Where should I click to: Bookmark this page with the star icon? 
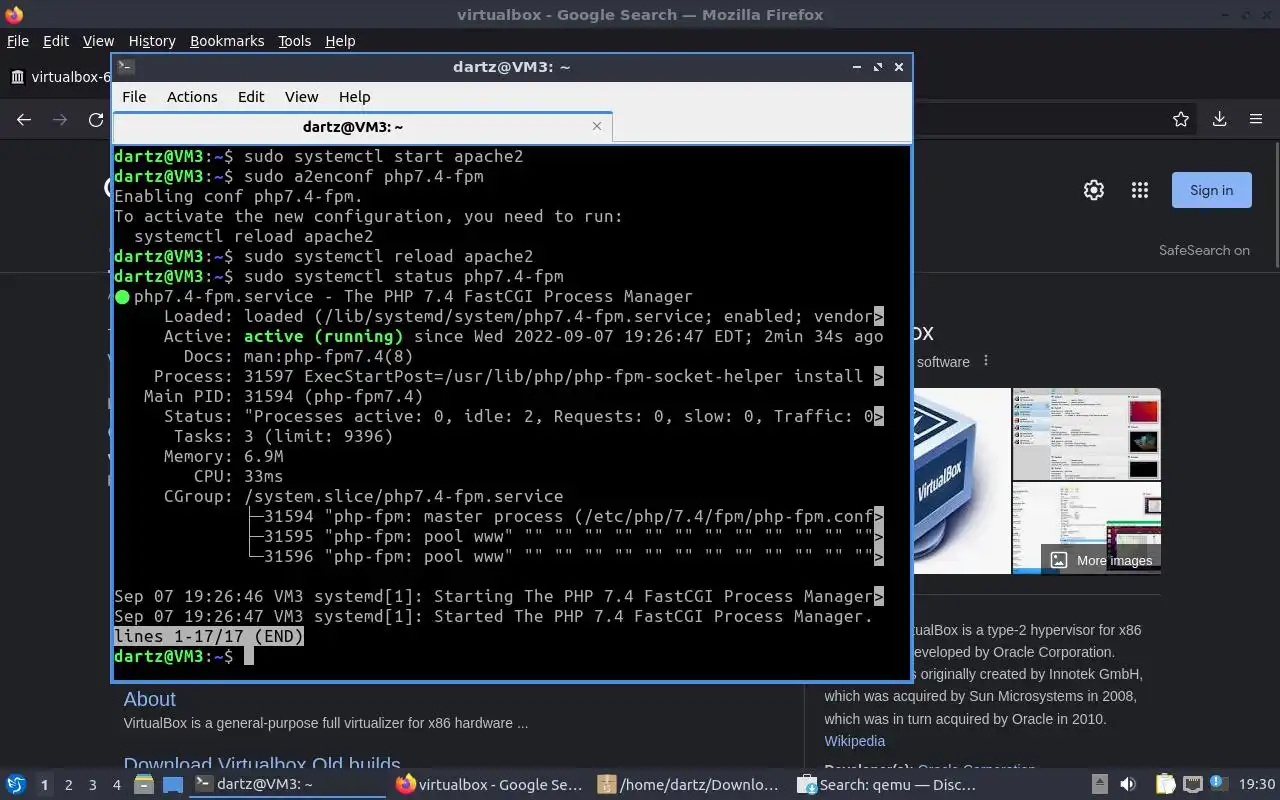click(1181, 119)
